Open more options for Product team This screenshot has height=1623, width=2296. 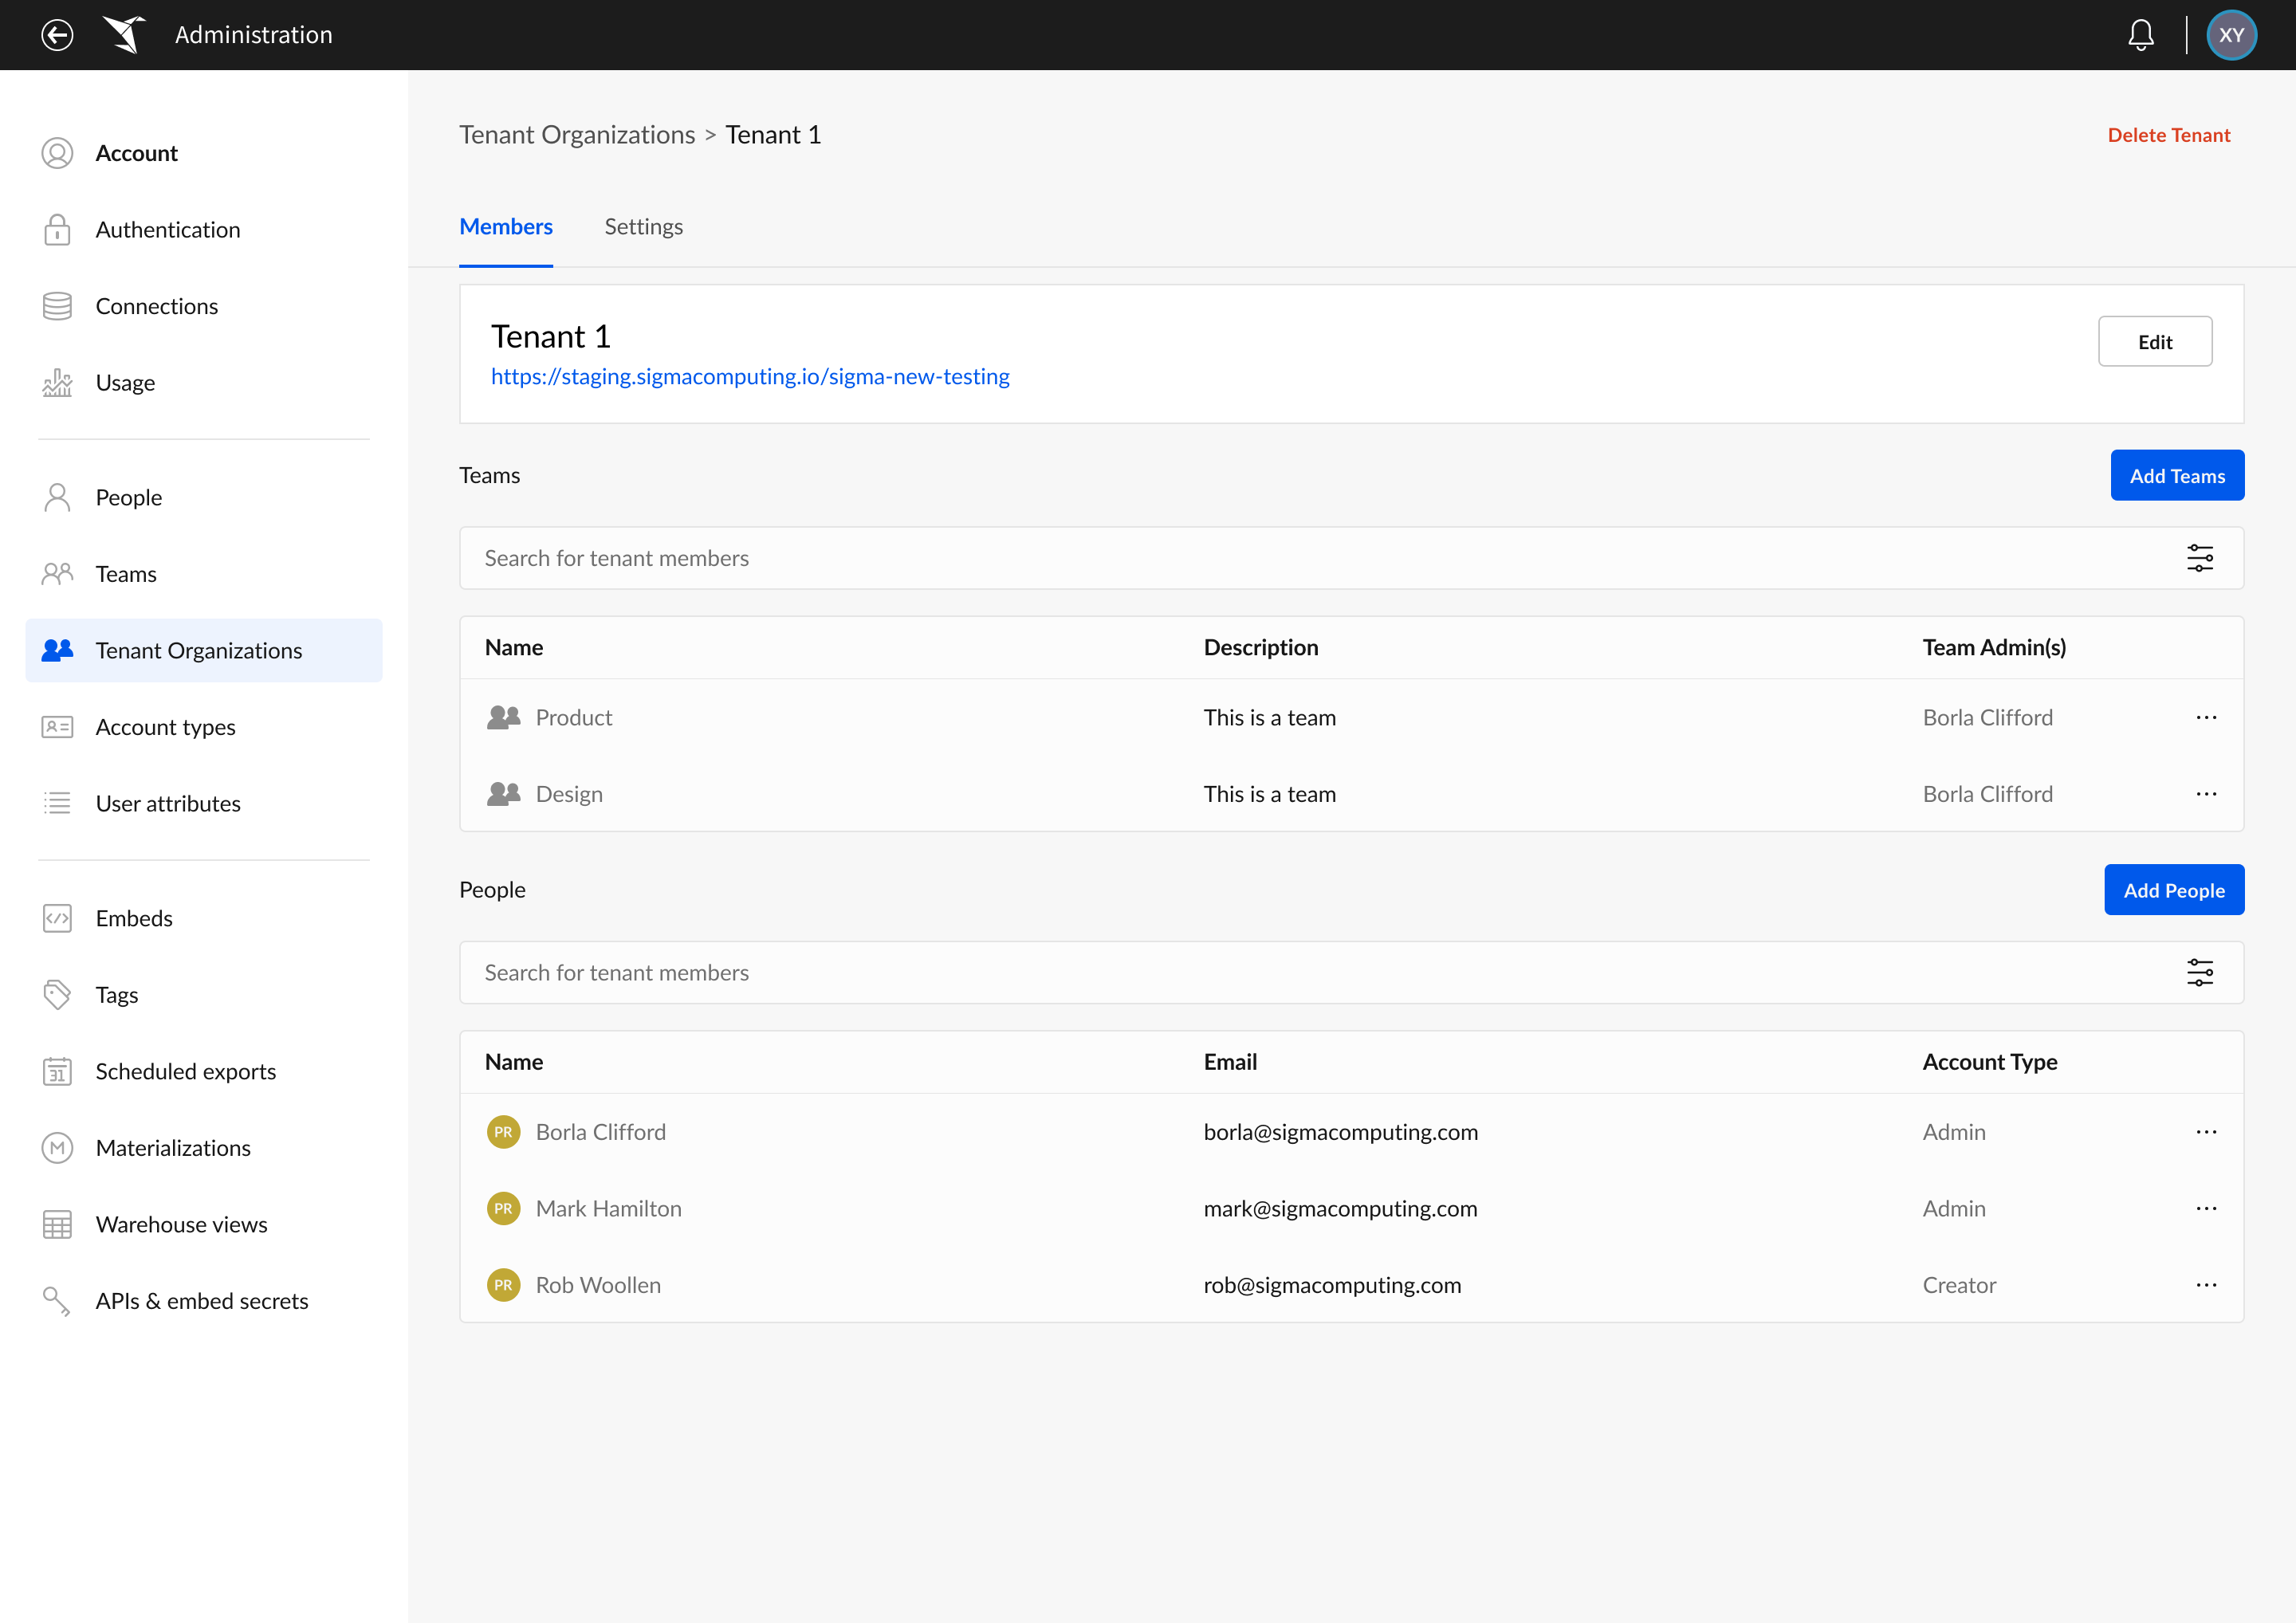tap(2206, 717)
